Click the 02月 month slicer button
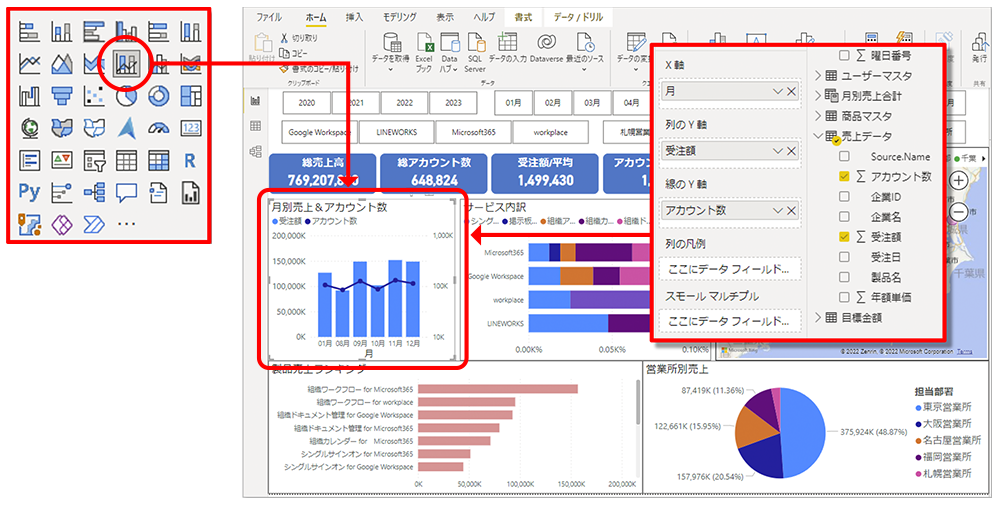The width and height of the screenshot is (1000, 506). click(553, 103)
